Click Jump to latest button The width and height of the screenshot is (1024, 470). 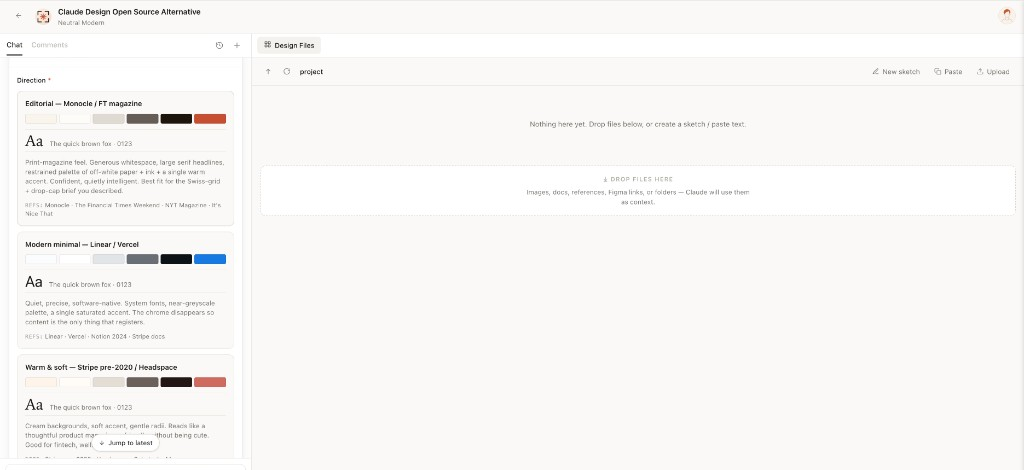tap(125, 443)
